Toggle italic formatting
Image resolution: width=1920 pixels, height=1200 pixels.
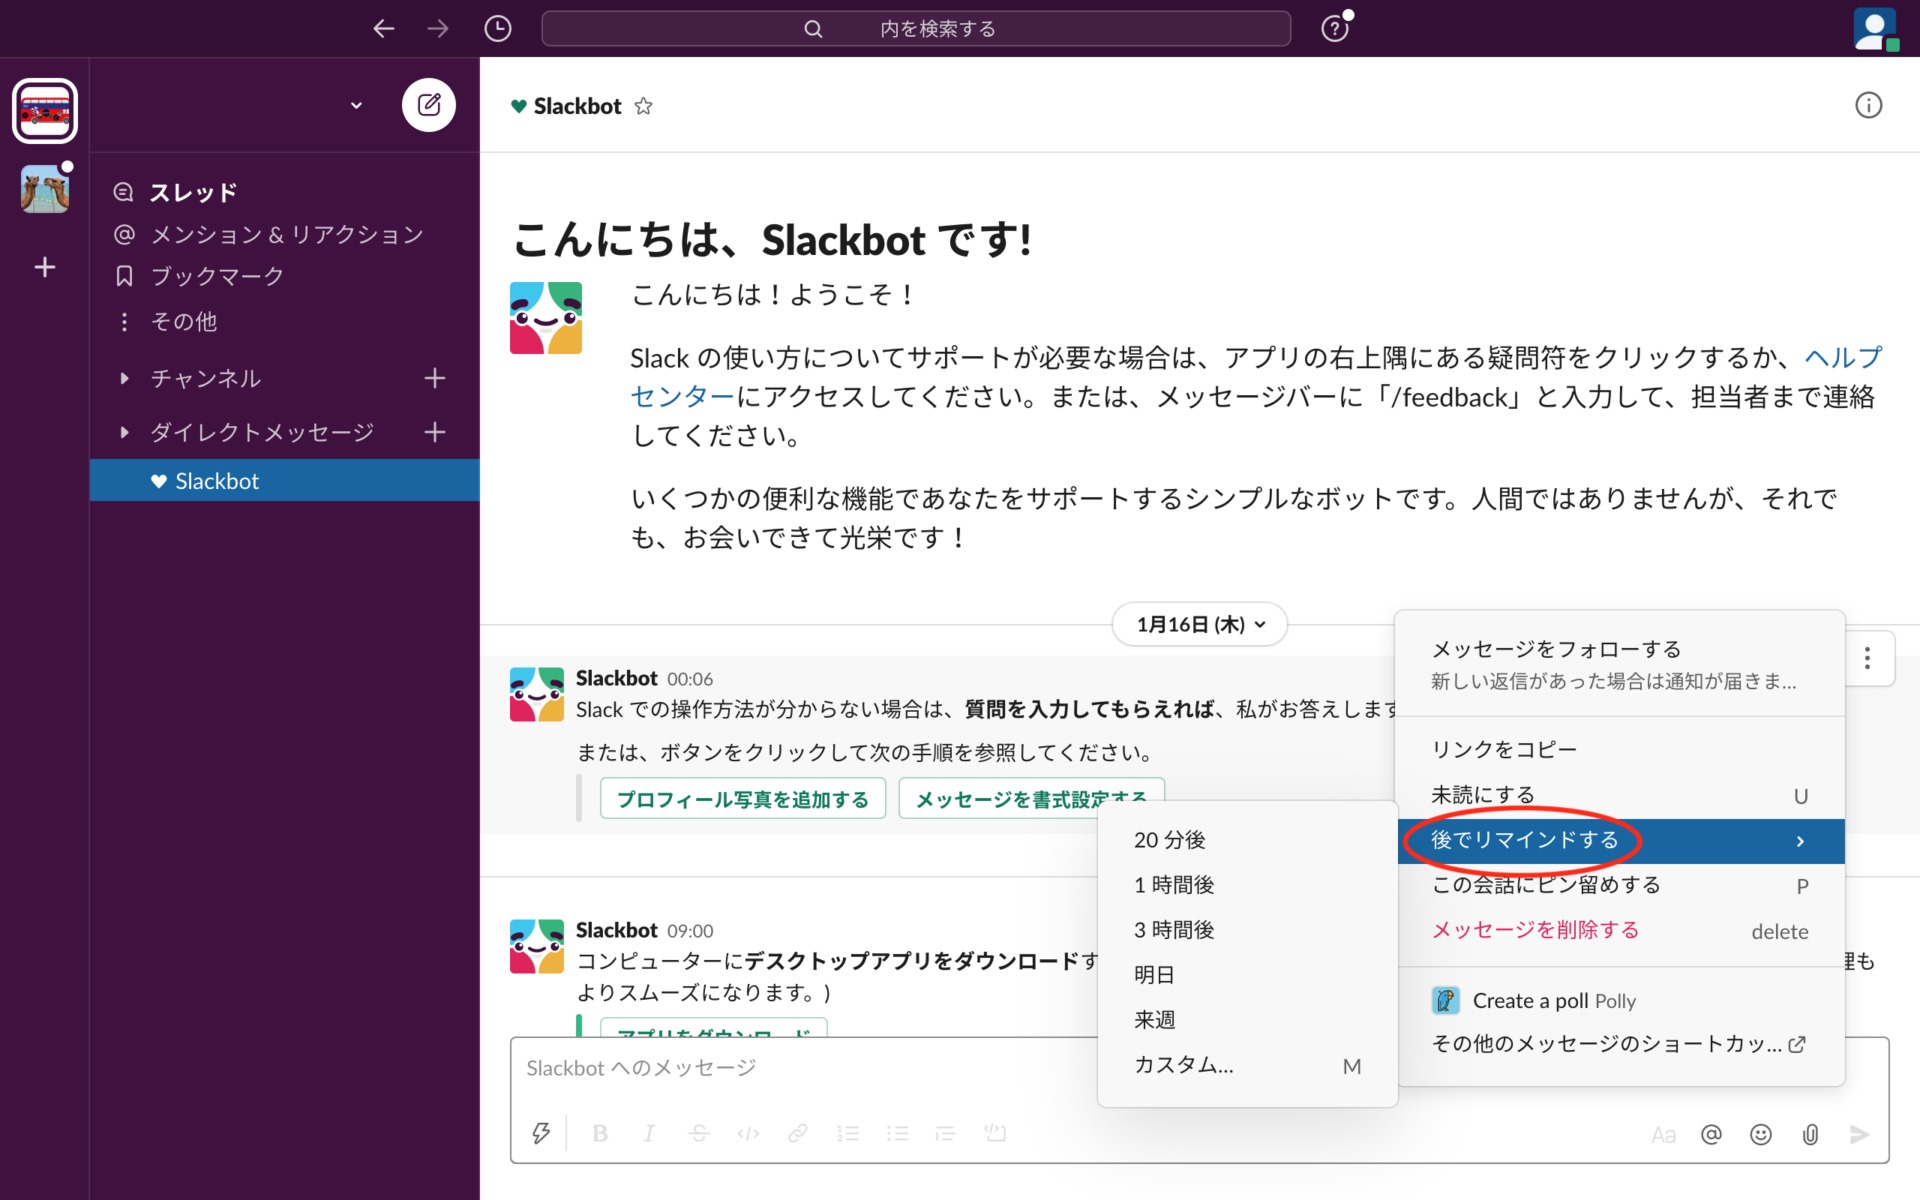point(649,1133)
